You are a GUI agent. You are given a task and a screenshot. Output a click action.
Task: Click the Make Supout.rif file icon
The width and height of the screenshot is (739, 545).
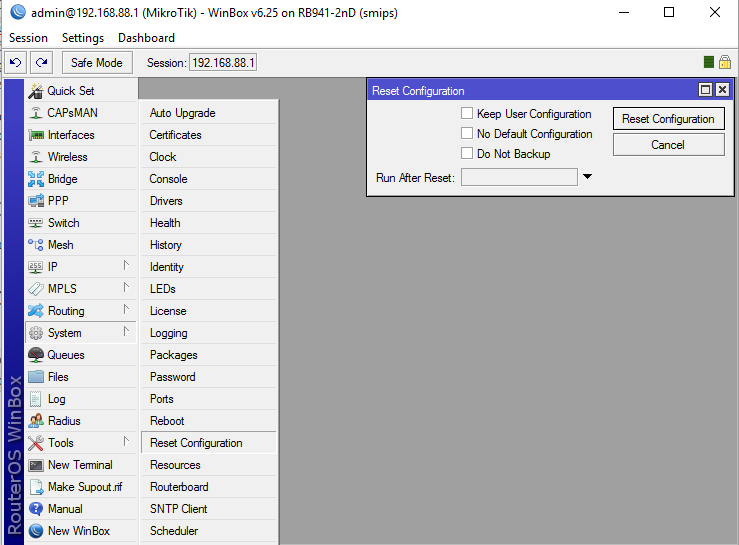point(36,487)
